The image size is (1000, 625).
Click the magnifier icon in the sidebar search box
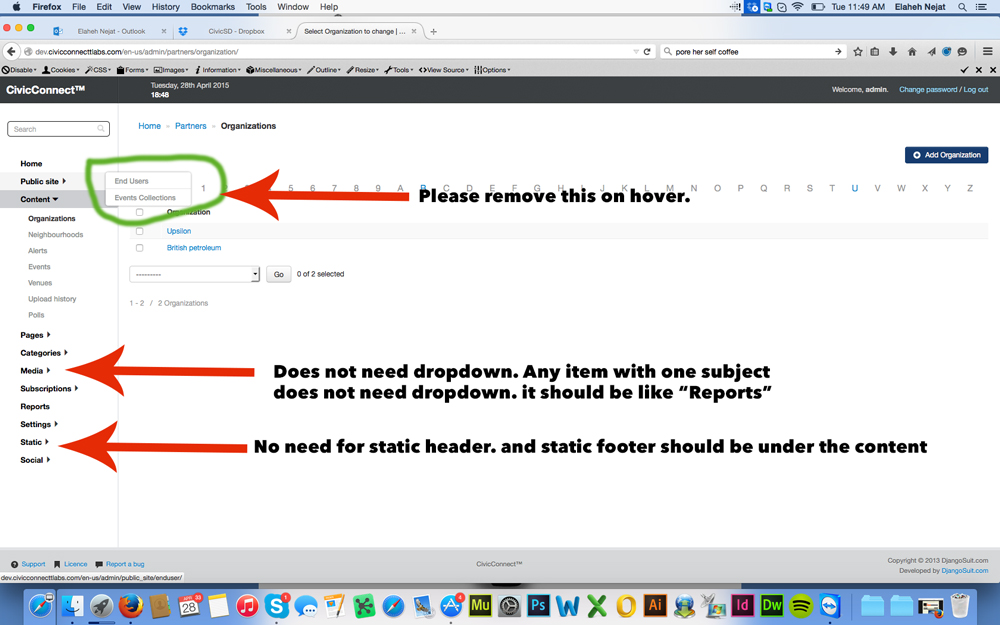coord(101,129)
